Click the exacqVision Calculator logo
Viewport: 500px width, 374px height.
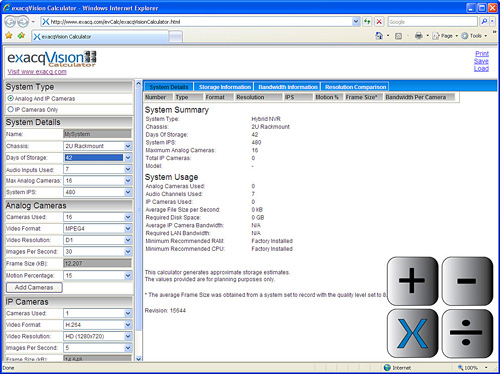[x=52, y=59]
